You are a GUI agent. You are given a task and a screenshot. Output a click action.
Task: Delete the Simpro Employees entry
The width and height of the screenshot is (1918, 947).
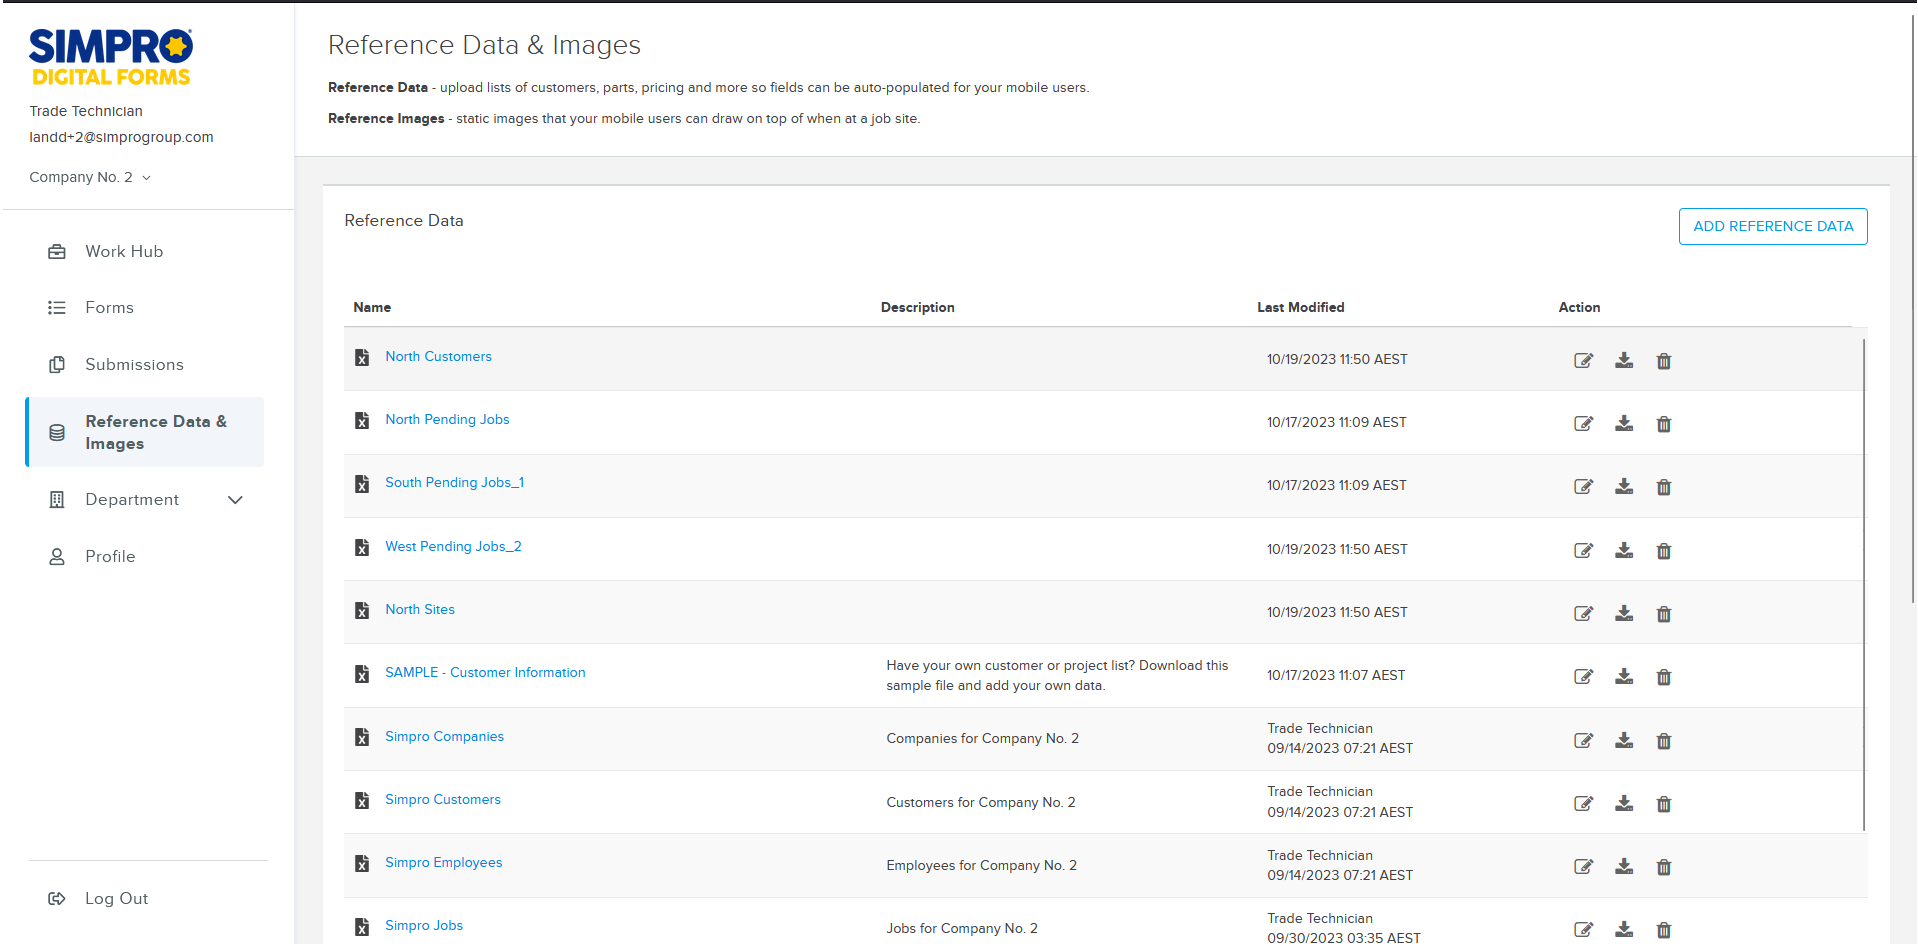1664,867
